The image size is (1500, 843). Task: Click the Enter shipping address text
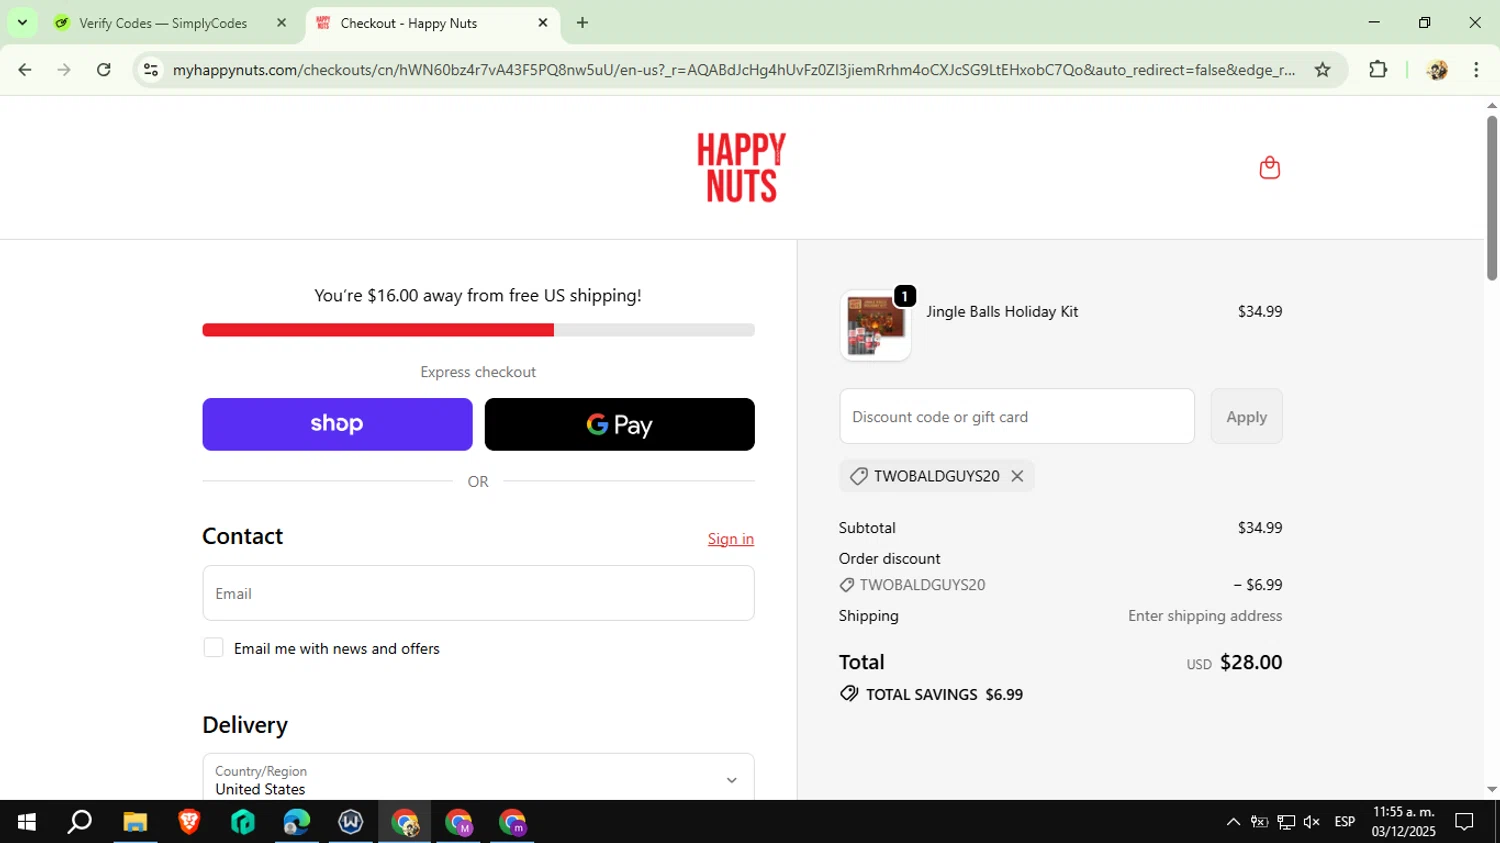click(x=1205, y=616)
